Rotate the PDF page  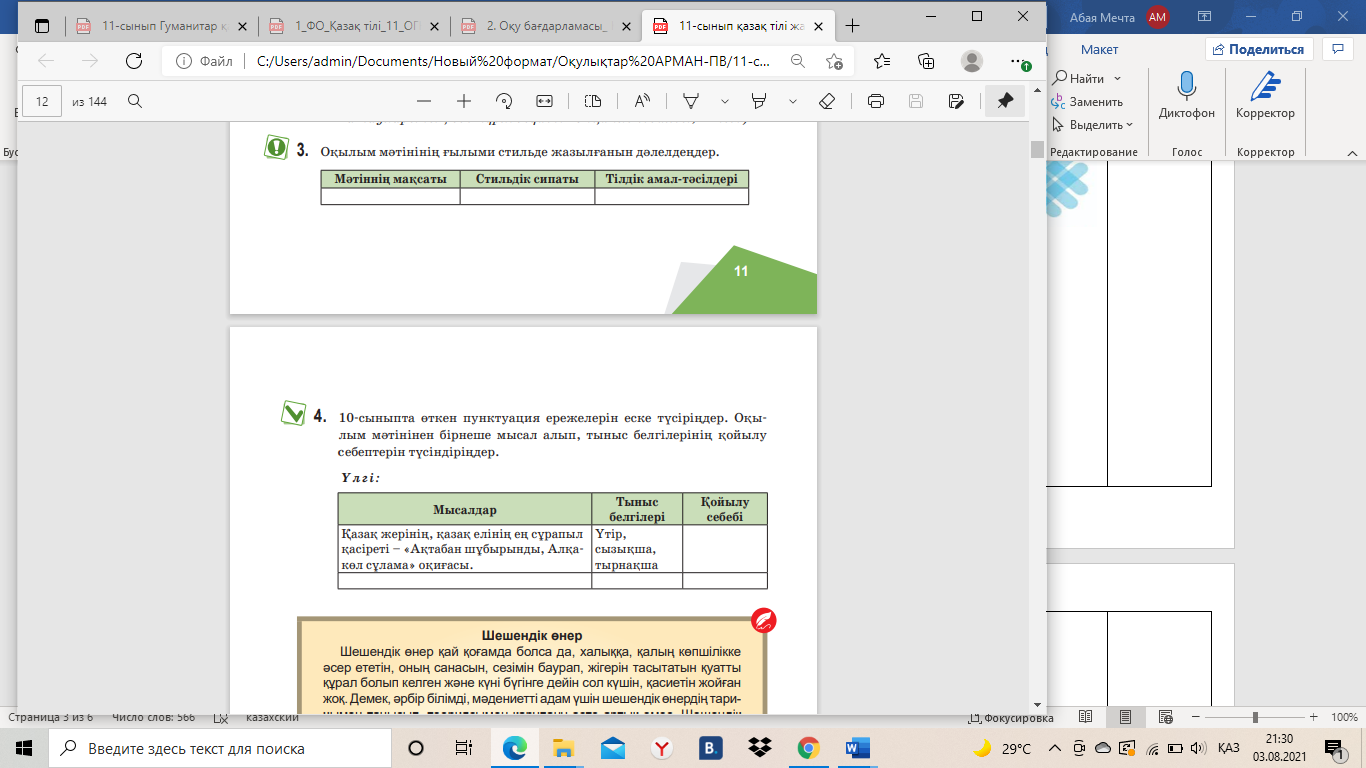(x=504, y=101)
